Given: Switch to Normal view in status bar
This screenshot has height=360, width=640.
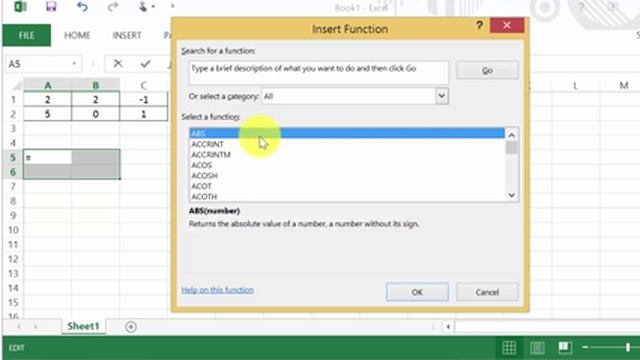Looking at the screenshot, I should click(x=509, y=347).
